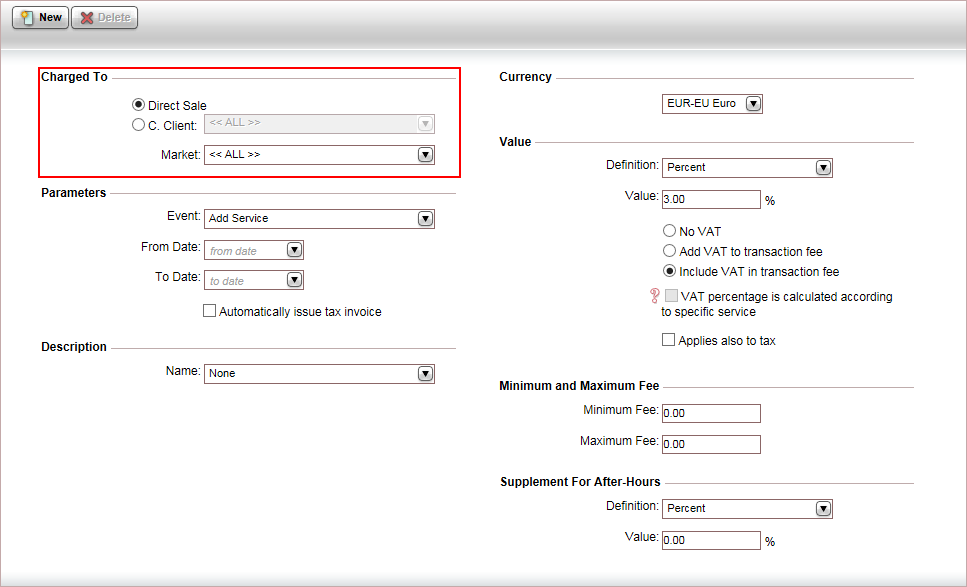Click the Minimum Fee input field
Viewport: 967px width, 587px height.
coord(711,413)
